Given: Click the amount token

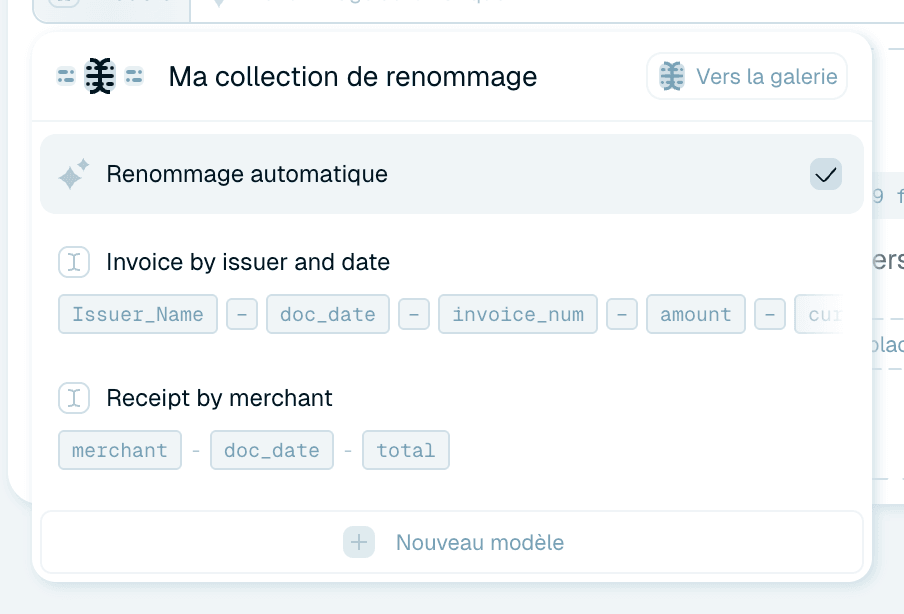Looking at the screenshot, I should point(696,314).
